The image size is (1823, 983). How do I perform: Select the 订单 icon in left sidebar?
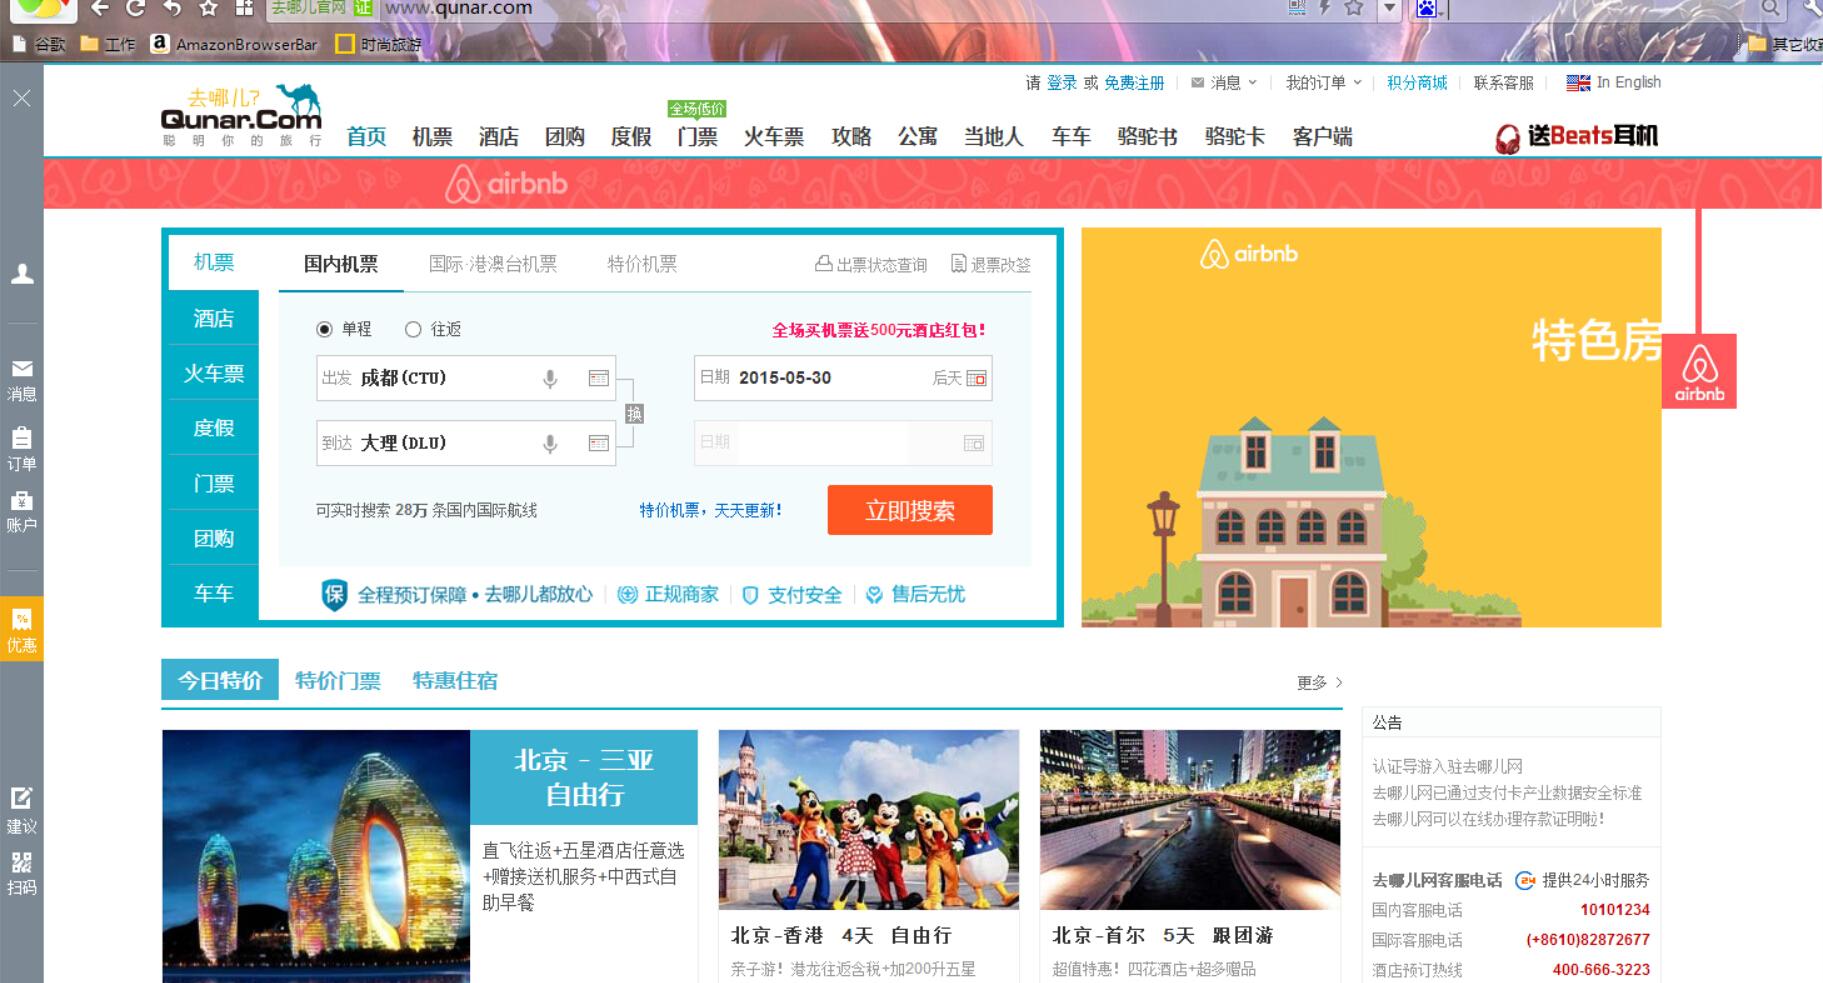pos(22,448)
